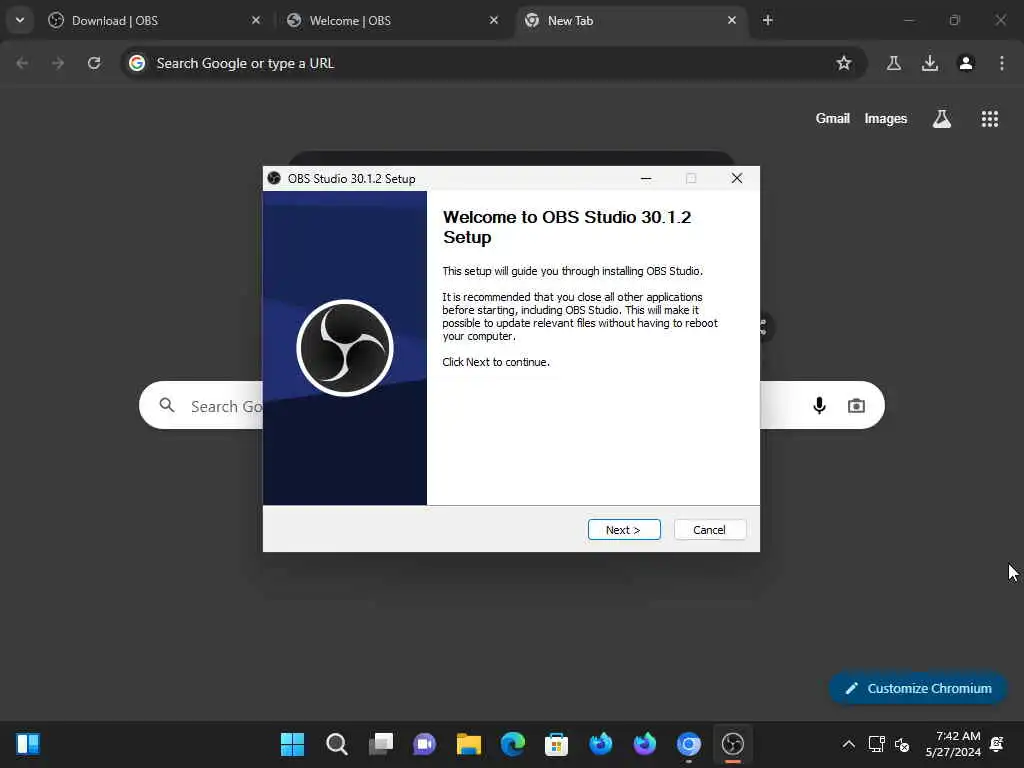Click the flask icon beside Images
1024x768 pixels.
pyautogui.click(x=942, y=119)
